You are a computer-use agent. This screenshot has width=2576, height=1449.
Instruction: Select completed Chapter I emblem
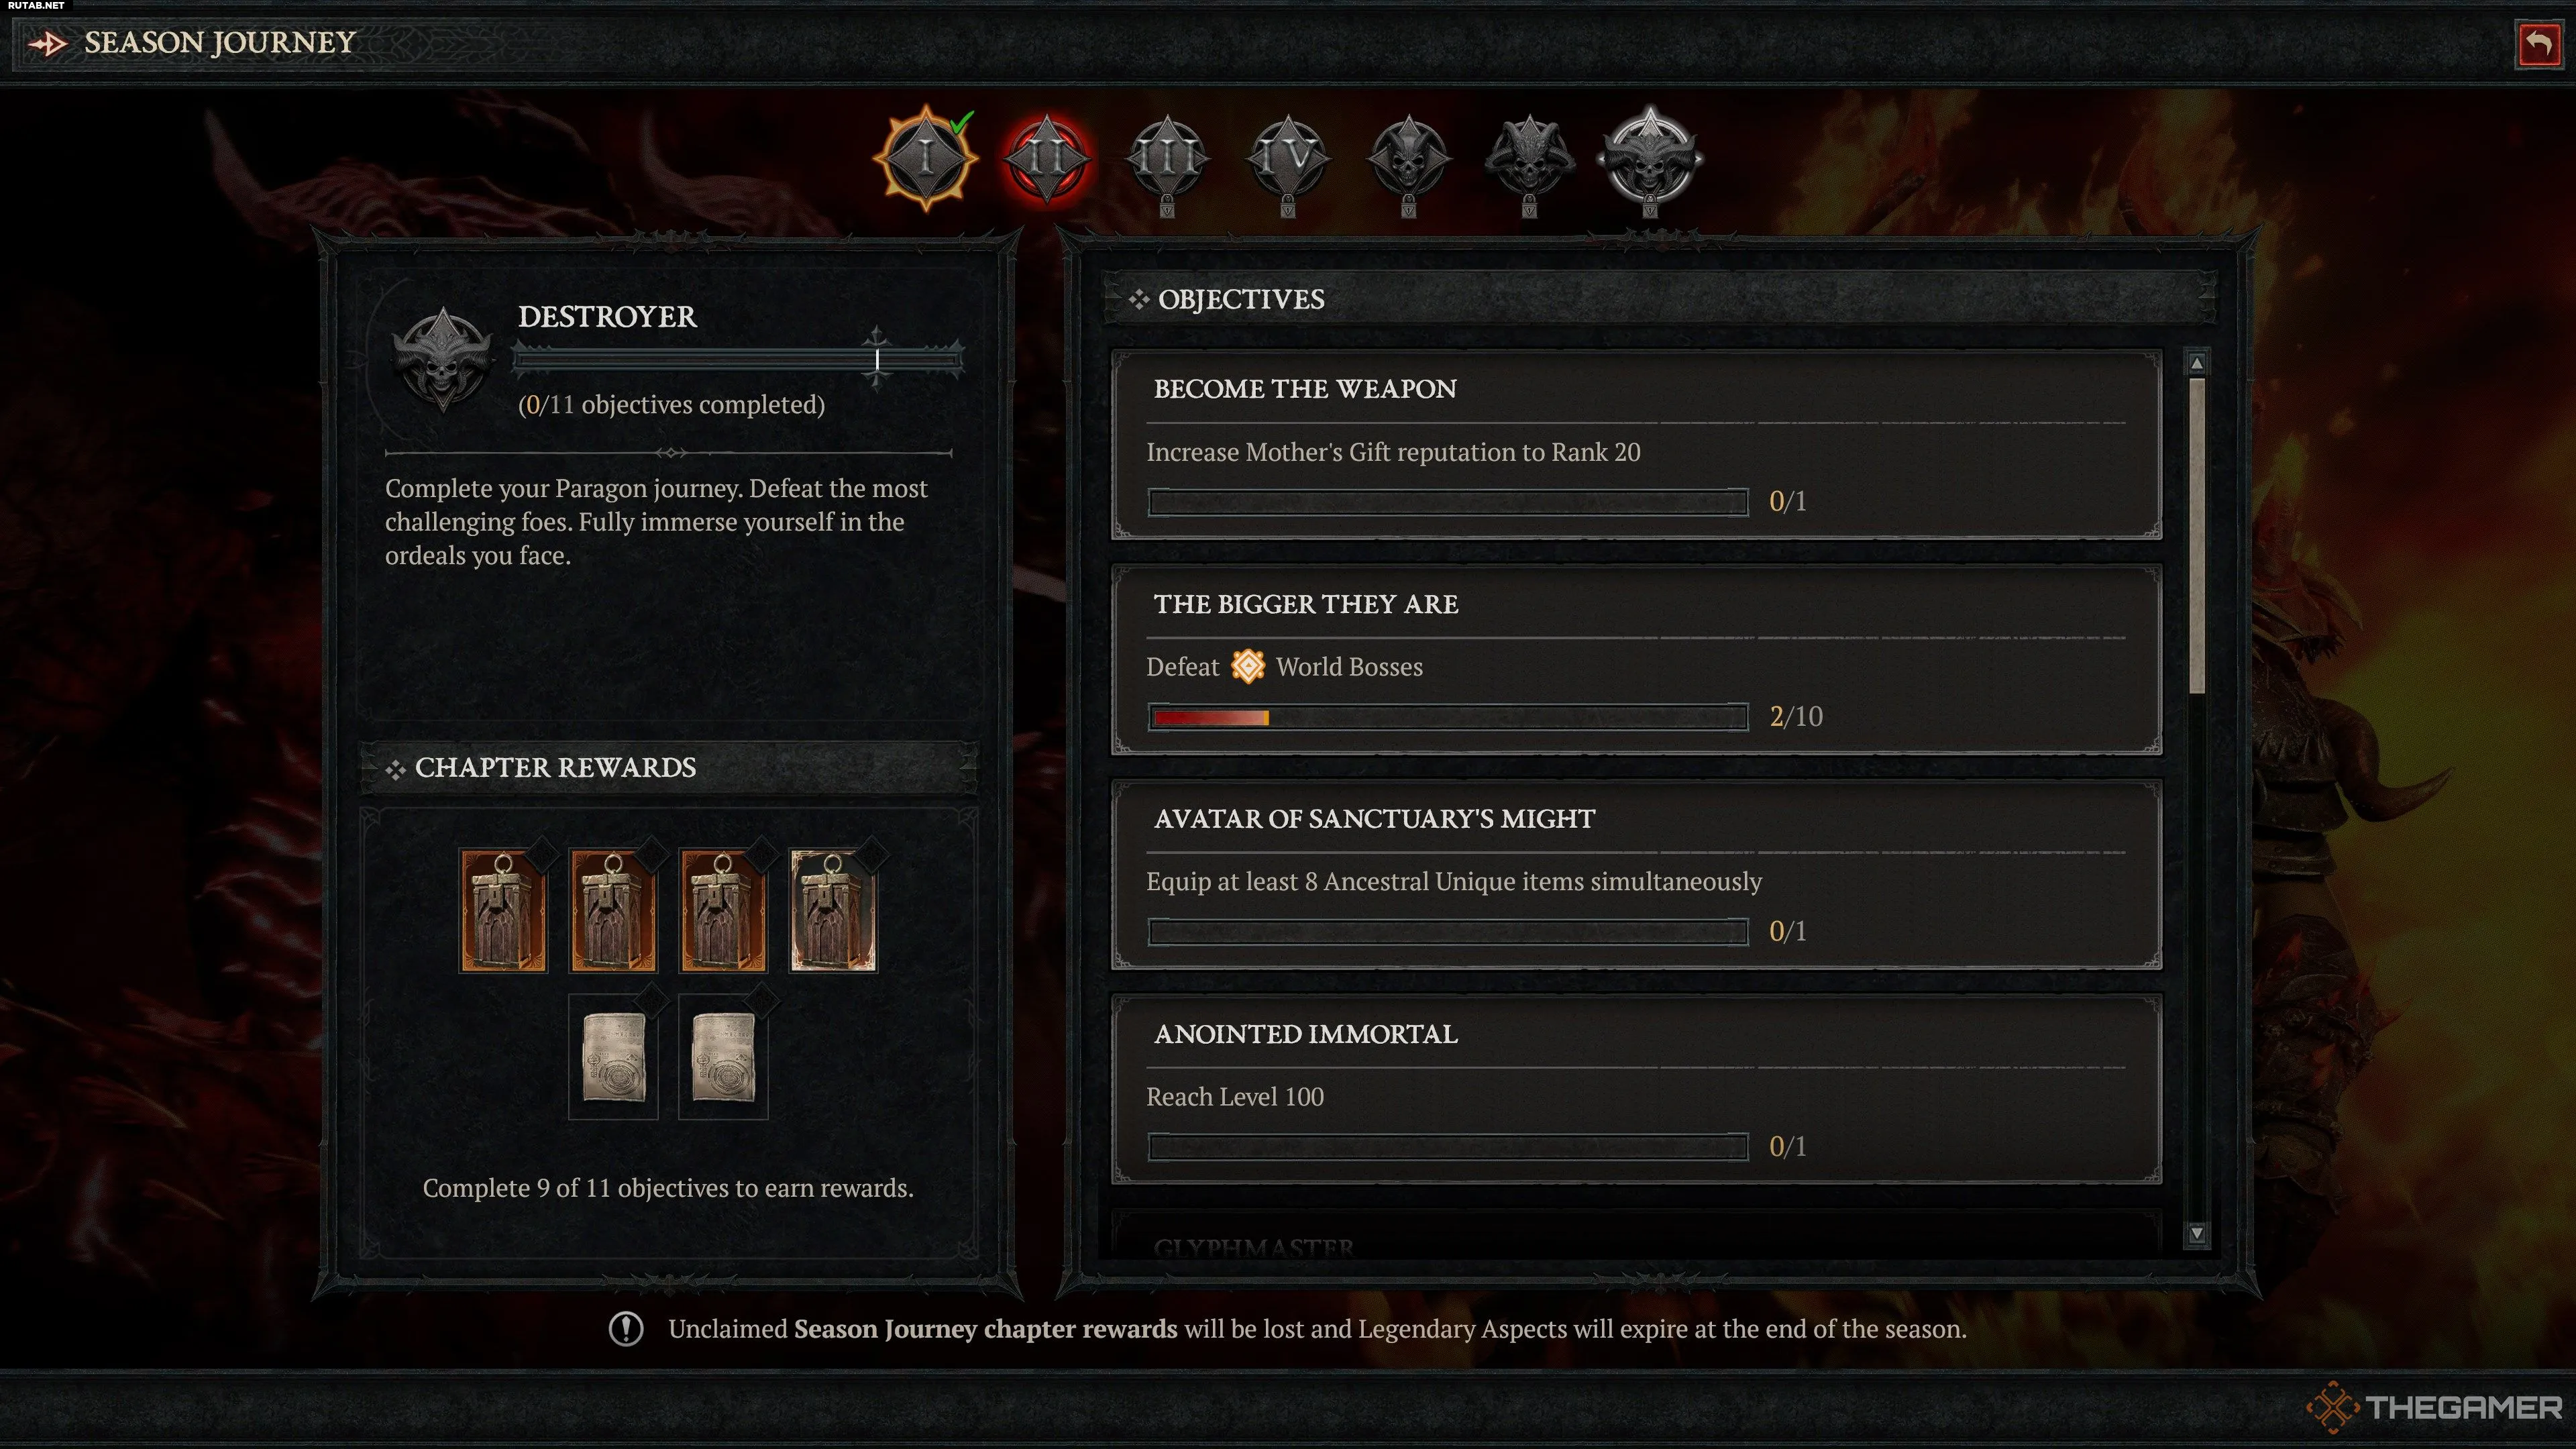926,158
